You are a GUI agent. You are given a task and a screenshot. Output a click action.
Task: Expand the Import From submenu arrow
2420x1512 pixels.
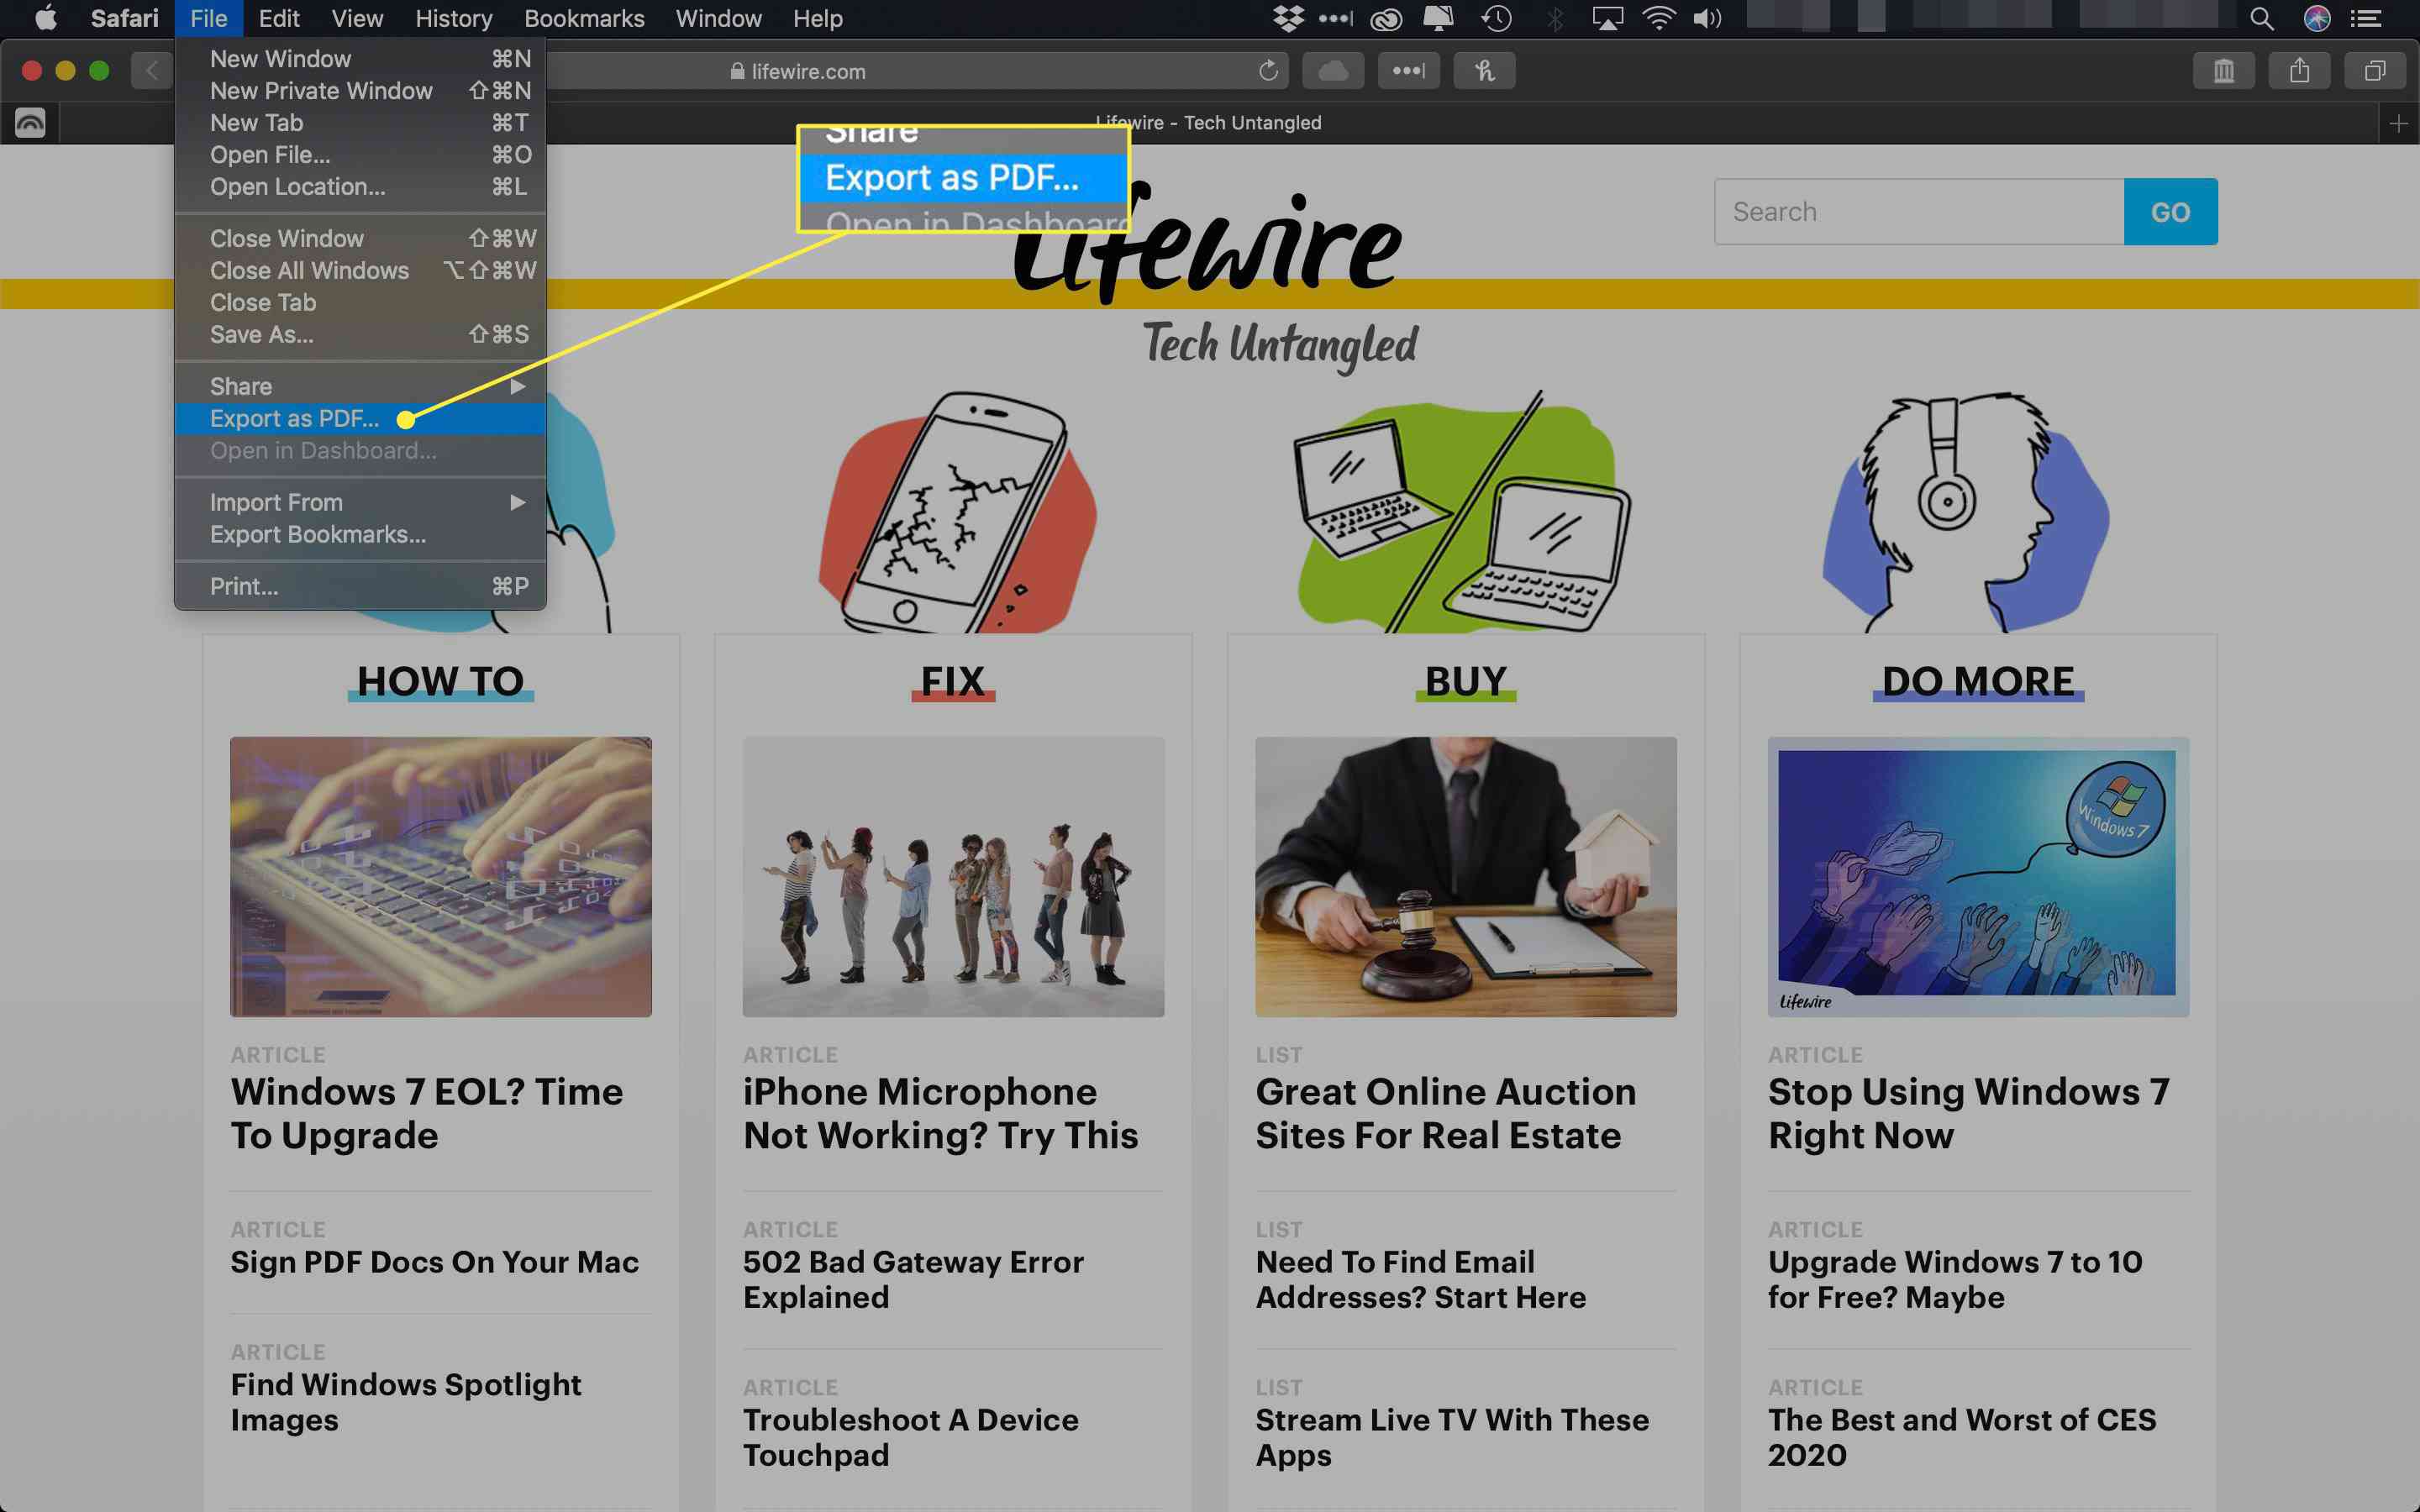517,502
